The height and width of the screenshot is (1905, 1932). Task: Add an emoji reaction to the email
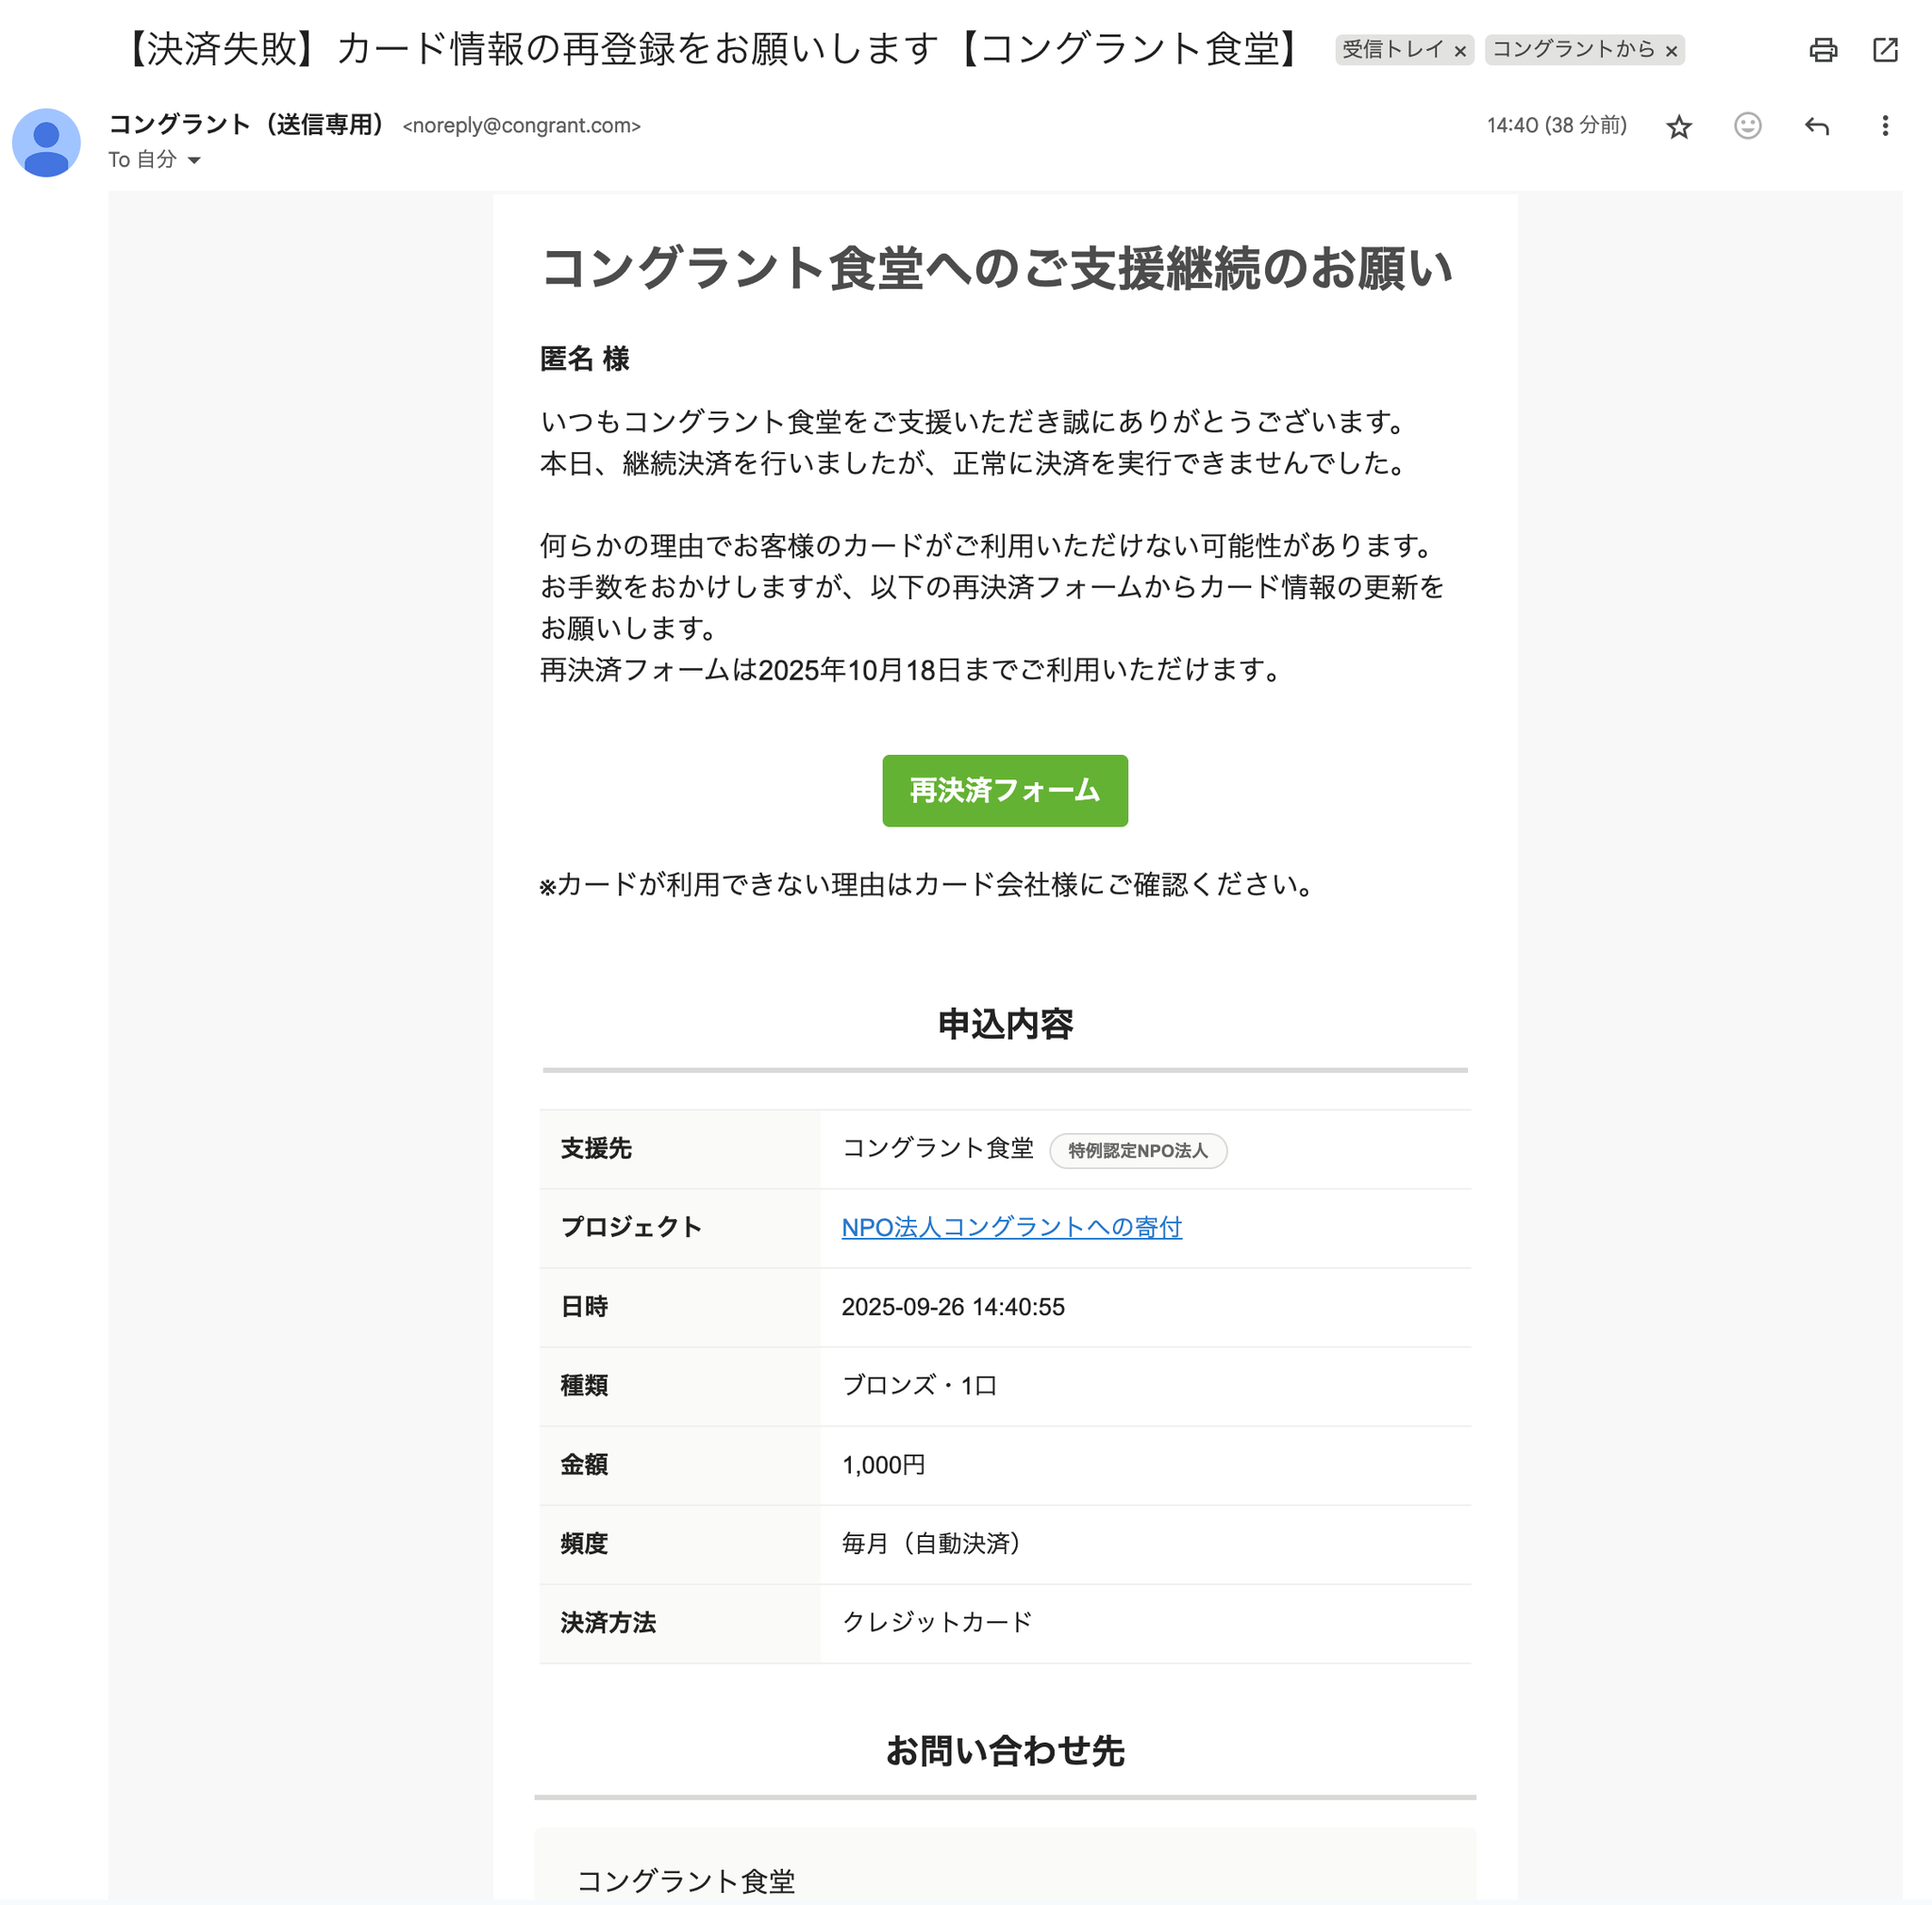coord(1747,126)
